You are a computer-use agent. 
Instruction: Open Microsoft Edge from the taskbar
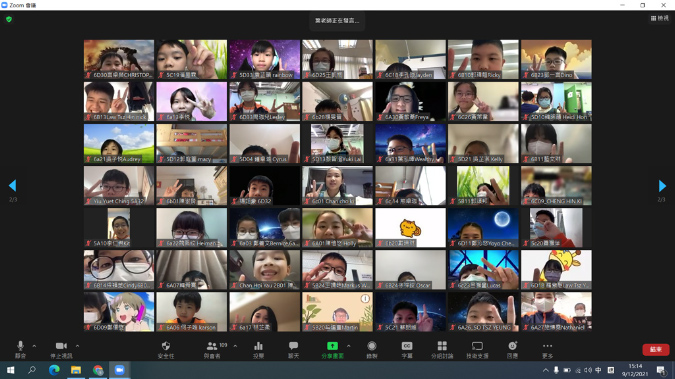pos(54,370)
